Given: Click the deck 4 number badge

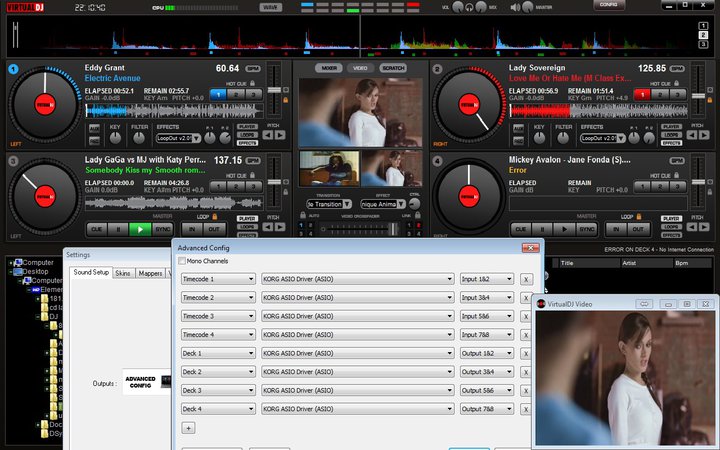Looking at the screenshot, I should pyautogui.click(x=437, y=161).
